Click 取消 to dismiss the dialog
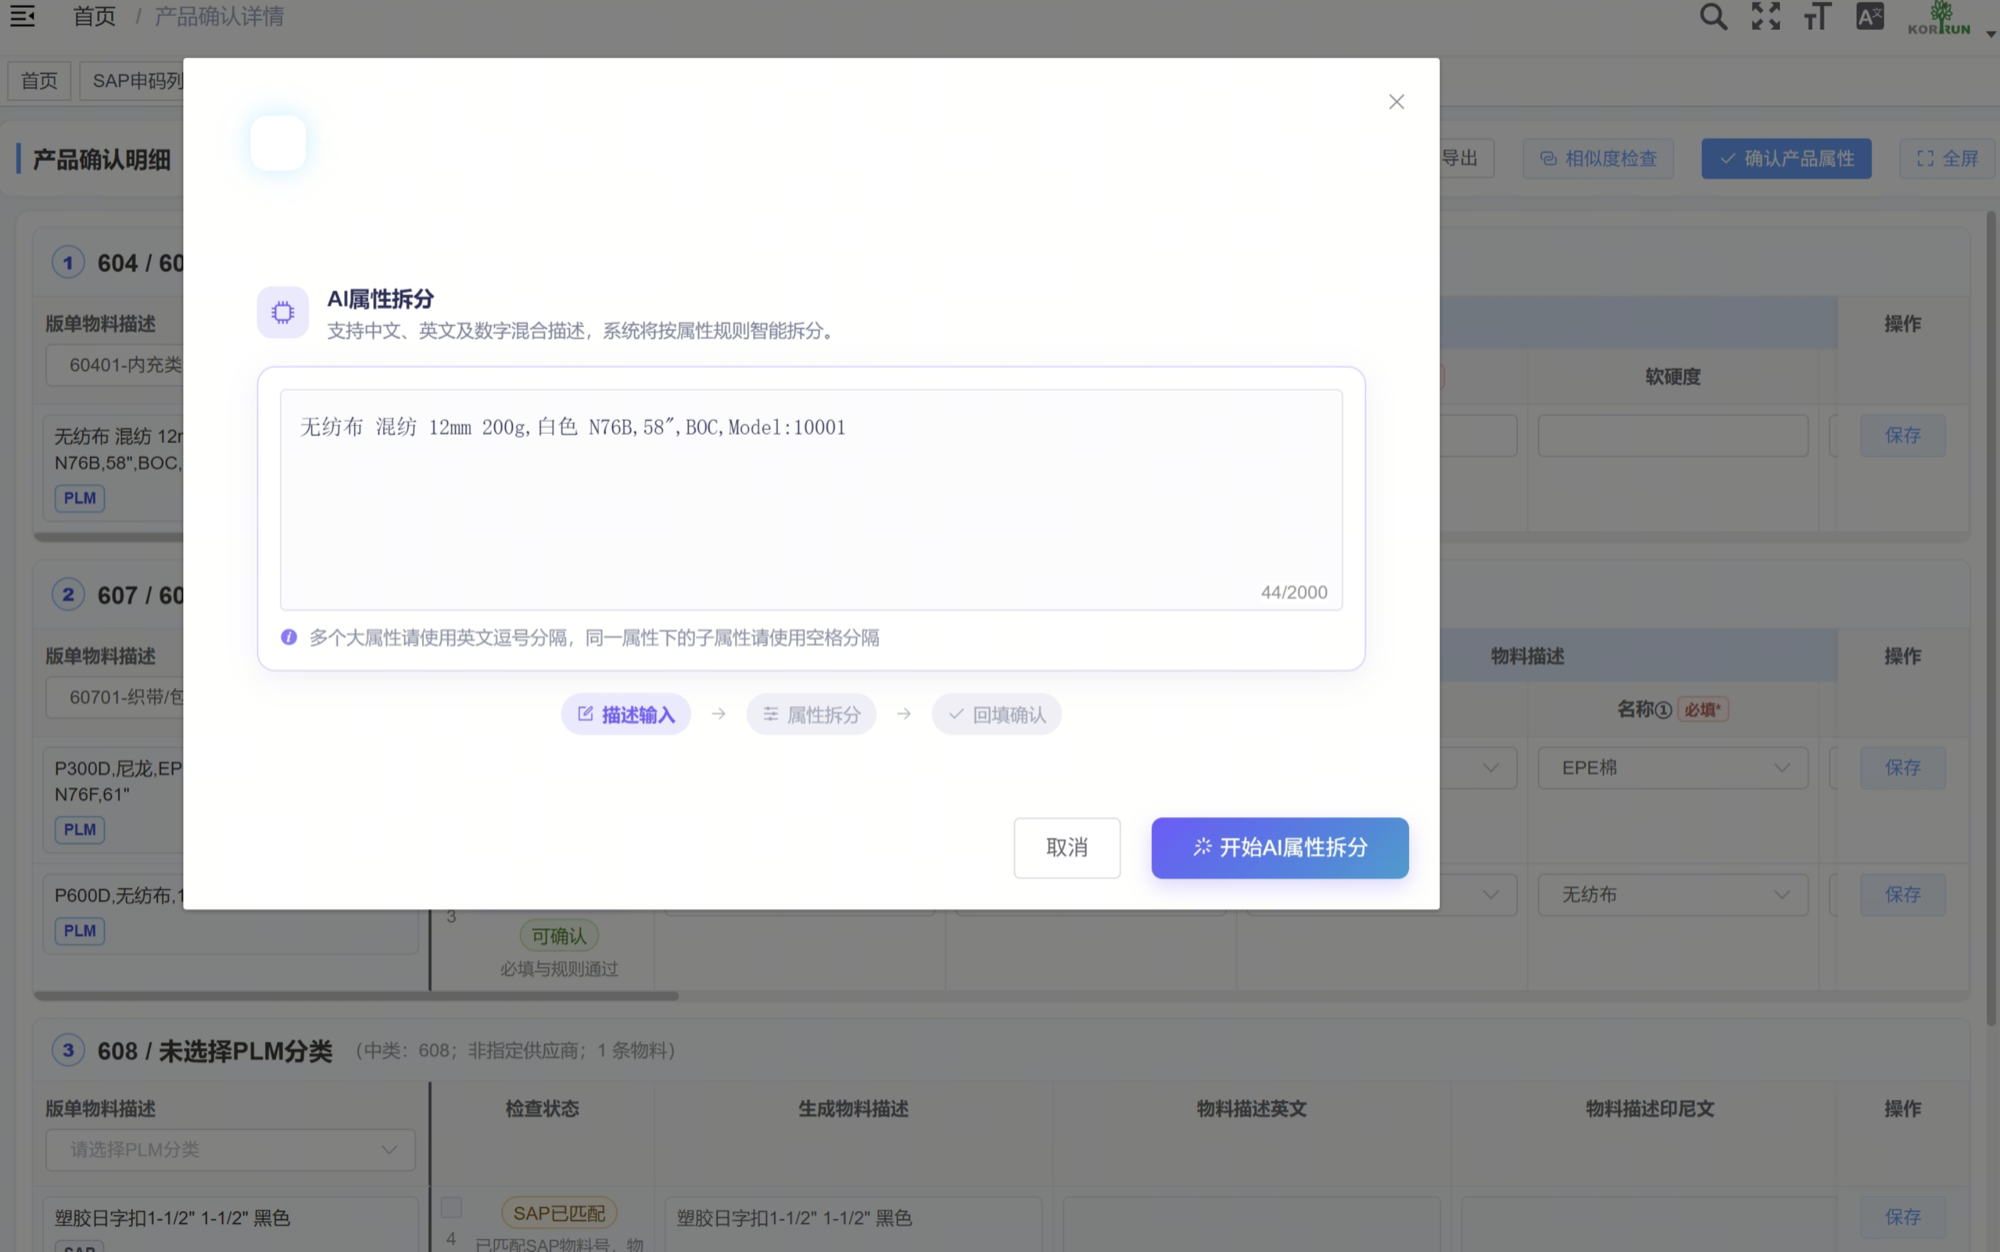Viewport: 2000px width, 1252px height. tap(1067, 848)
